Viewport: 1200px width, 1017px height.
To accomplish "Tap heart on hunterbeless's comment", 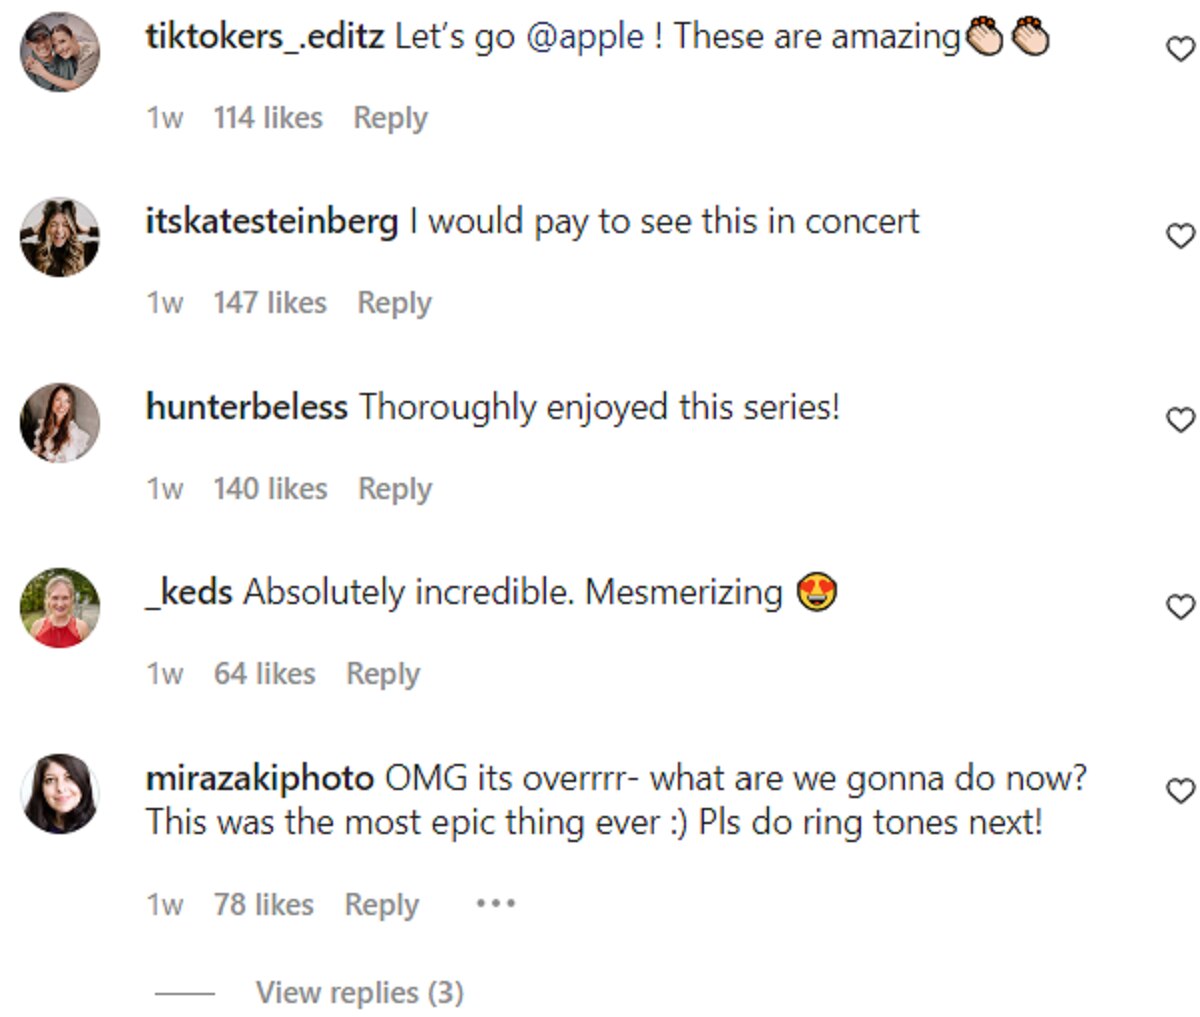I will [x=1181, y=420].
